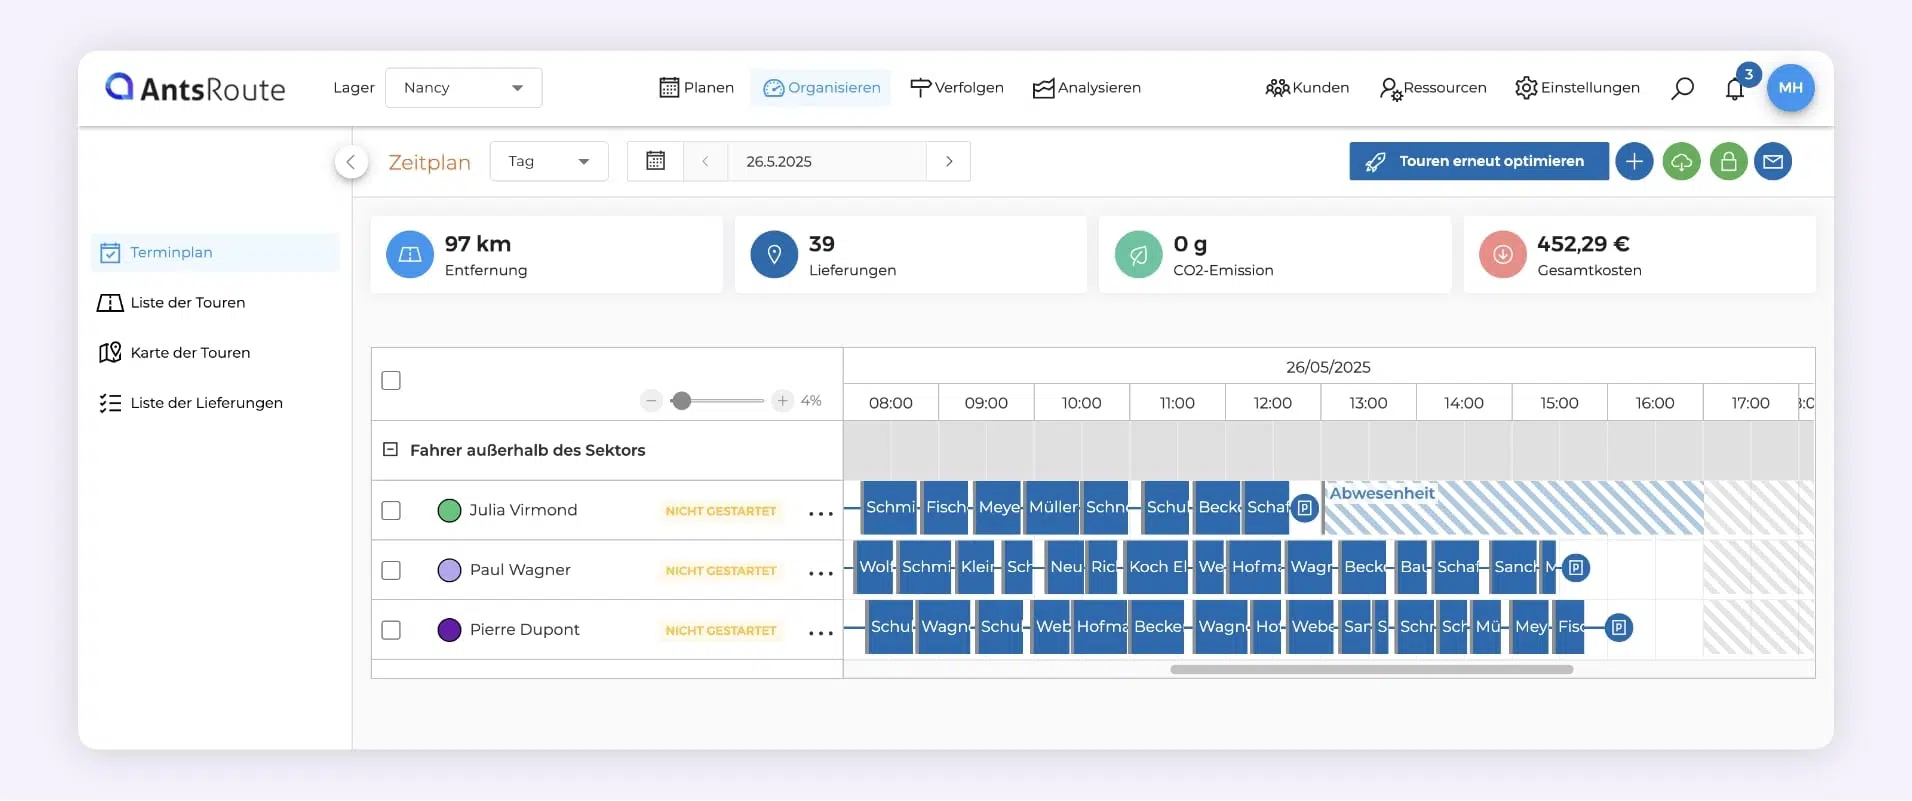Image resolution: width=1912 pixels, height=801 pixels.
Task: Click the green cloud upload icon
Action: click(x=1681, y=161)
